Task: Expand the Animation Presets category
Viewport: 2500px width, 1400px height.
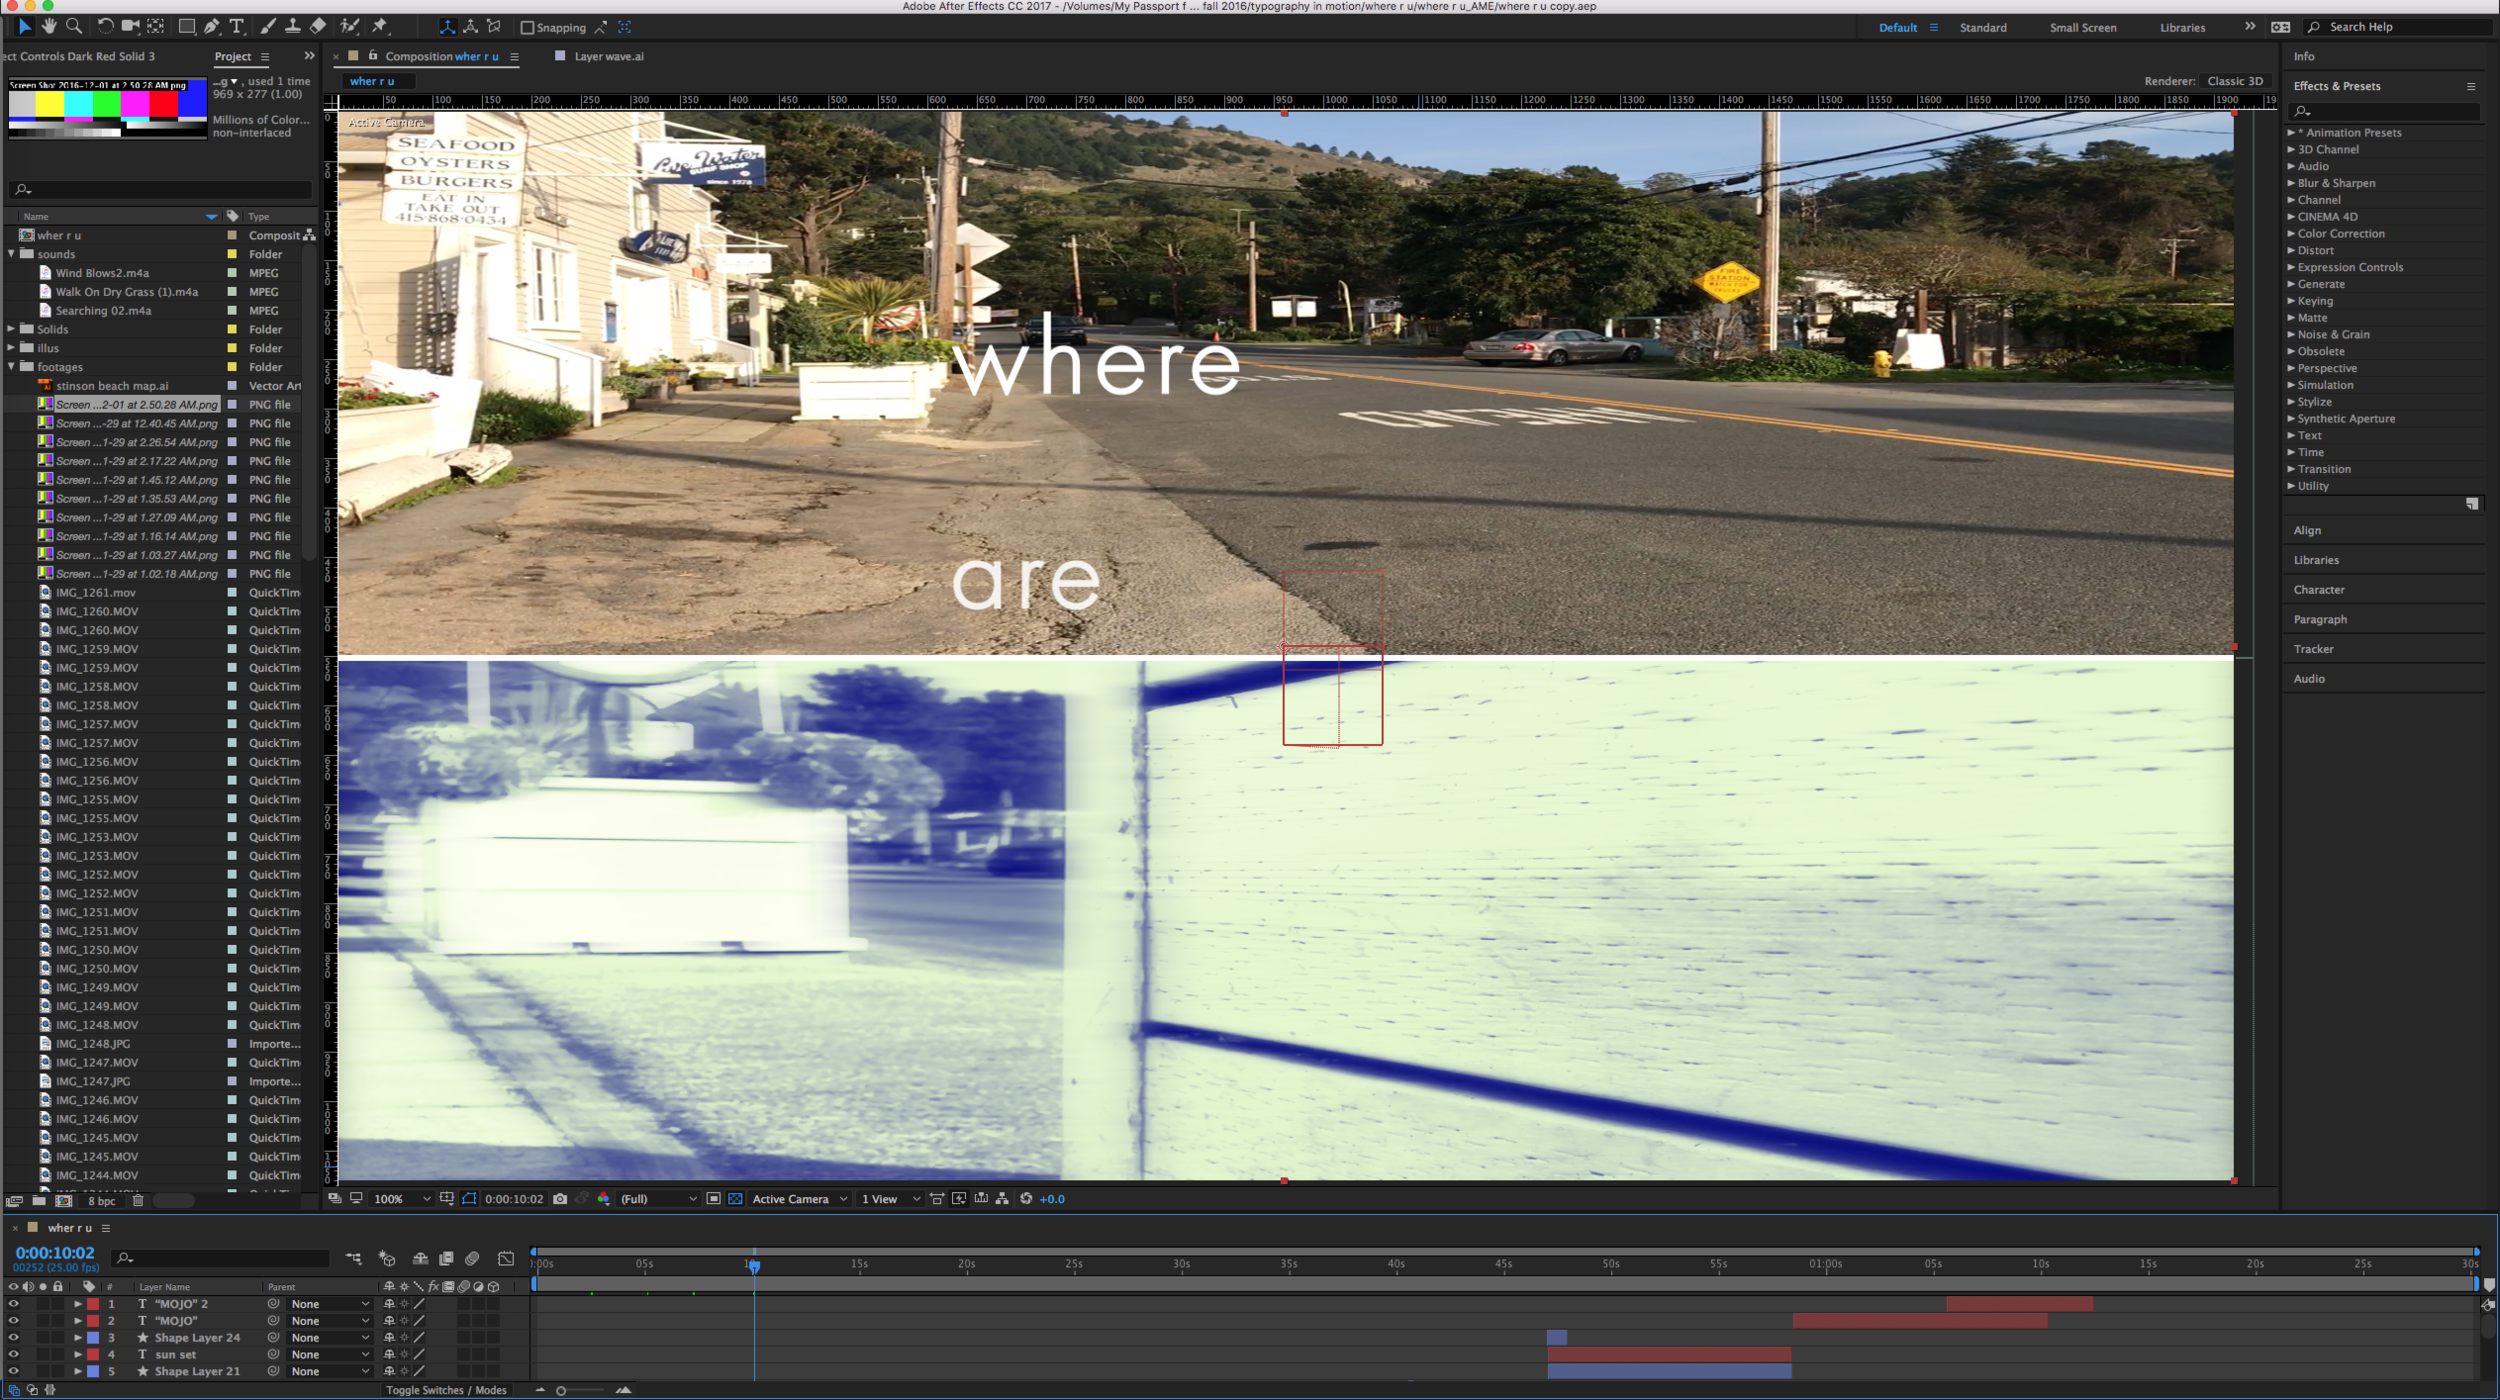Action: coord(2291,132)
